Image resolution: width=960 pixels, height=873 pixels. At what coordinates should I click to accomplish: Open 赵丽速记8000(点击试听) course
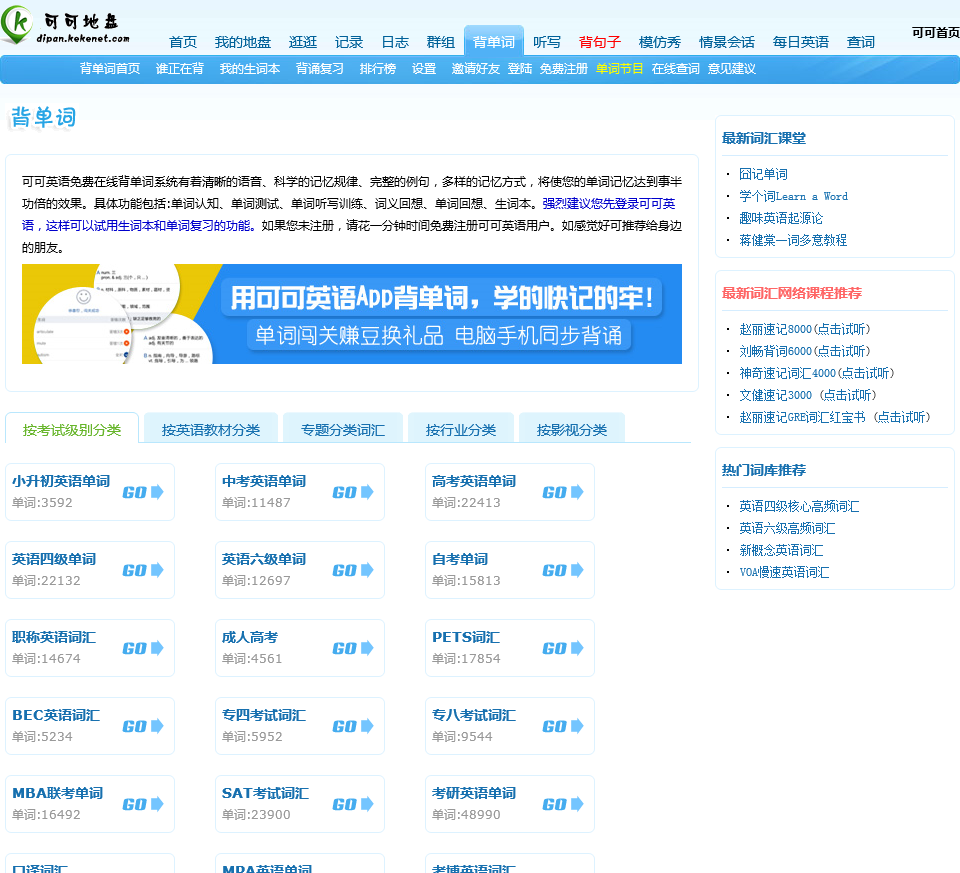804,329
